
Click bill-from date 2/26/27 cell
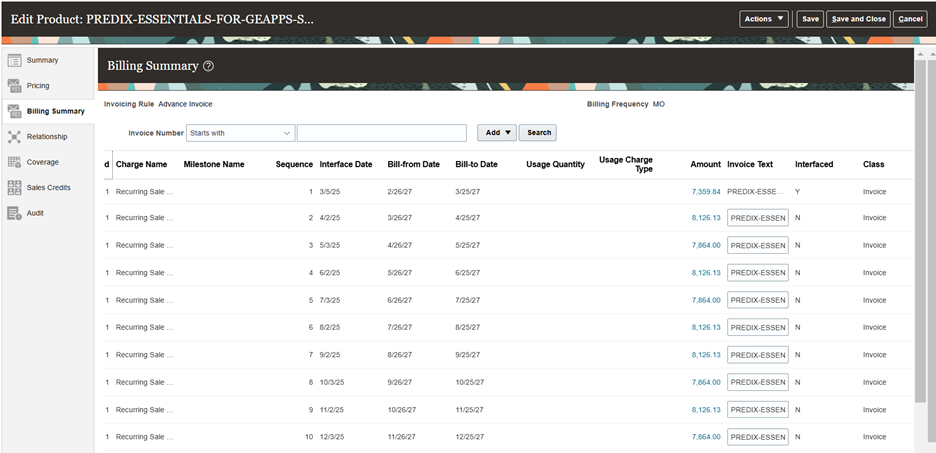399,192
